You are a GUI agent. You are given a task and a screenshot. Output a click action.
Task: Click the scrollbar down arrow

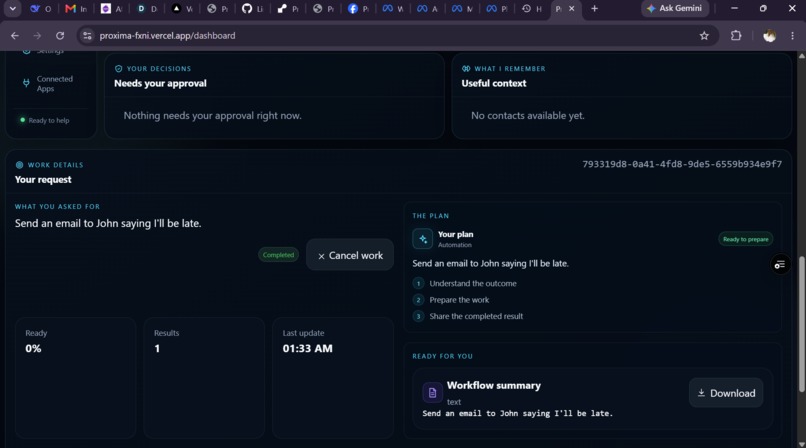pos(801,443)
